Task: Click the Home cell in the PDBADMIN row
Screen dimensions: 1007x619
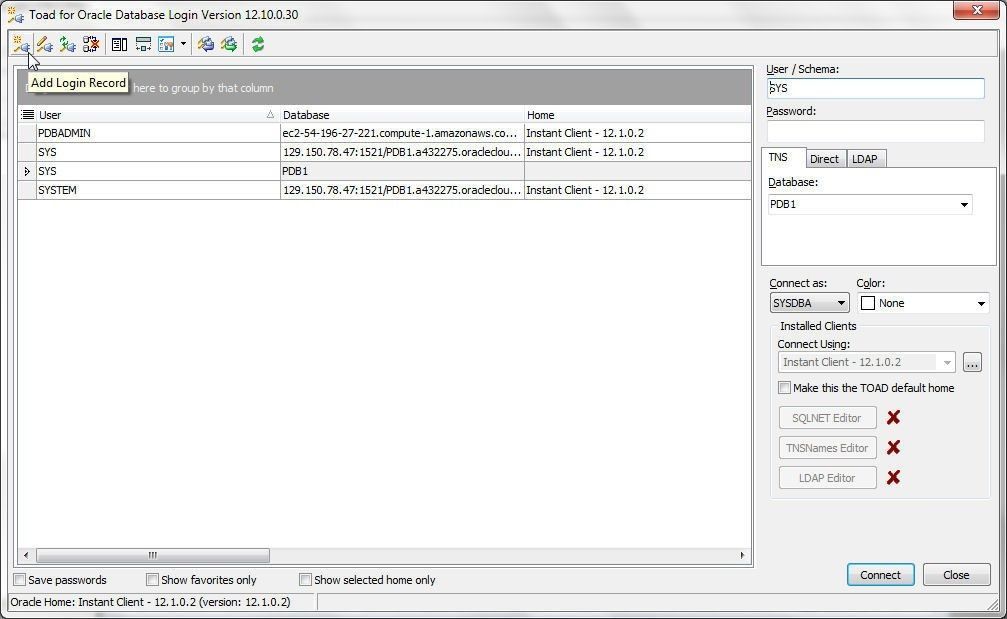Action: pyautogui.click(x=637, y=133)
